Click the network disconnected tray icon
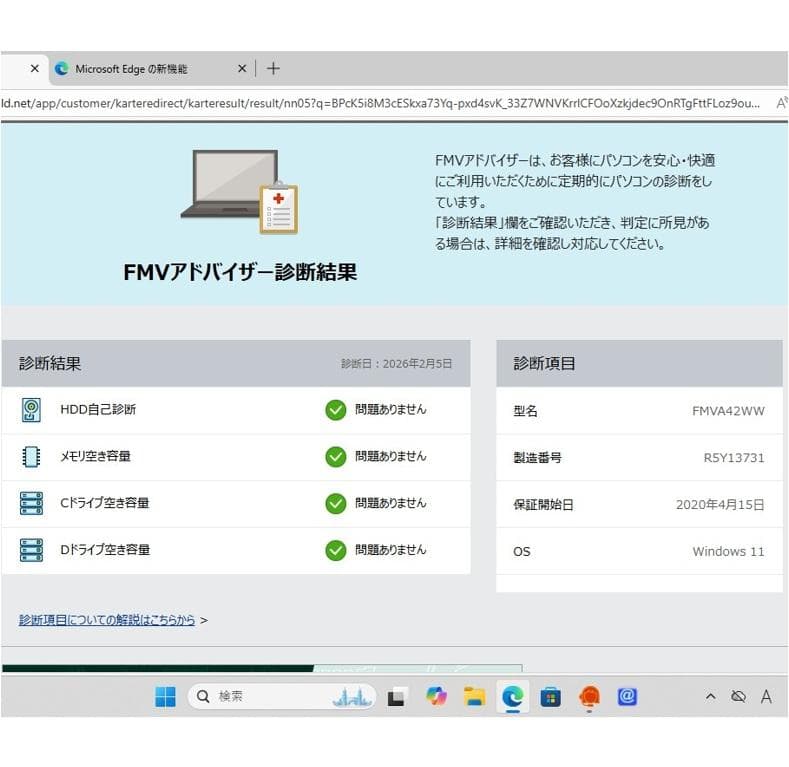 point(738,697)
